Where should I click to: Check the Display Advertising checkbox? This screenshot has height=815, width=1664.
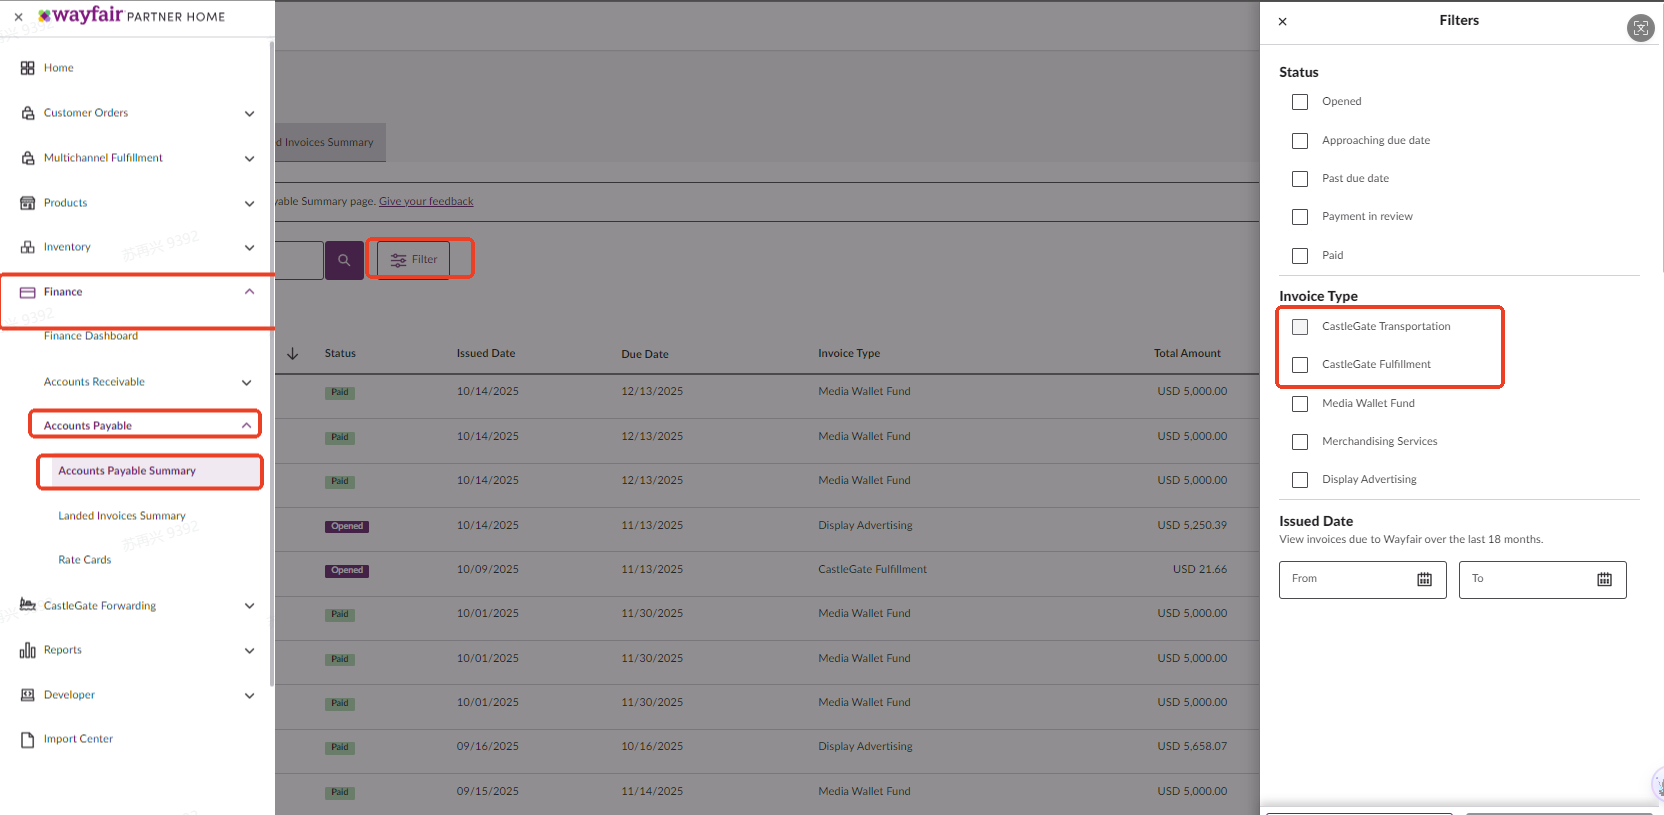[1300, 480]
